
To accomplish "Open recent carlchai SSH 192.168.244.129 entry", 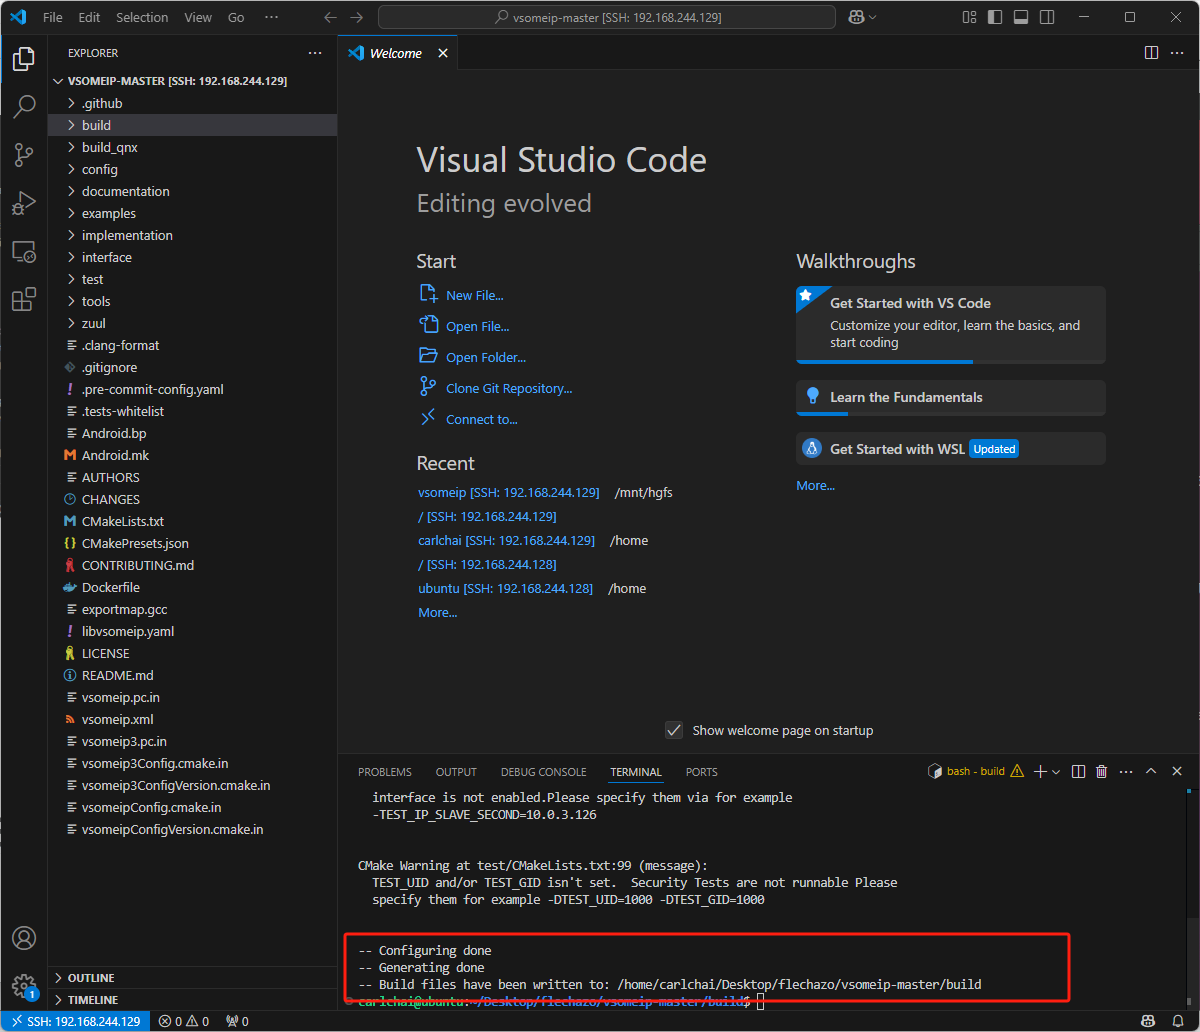I will pos(506,540).
